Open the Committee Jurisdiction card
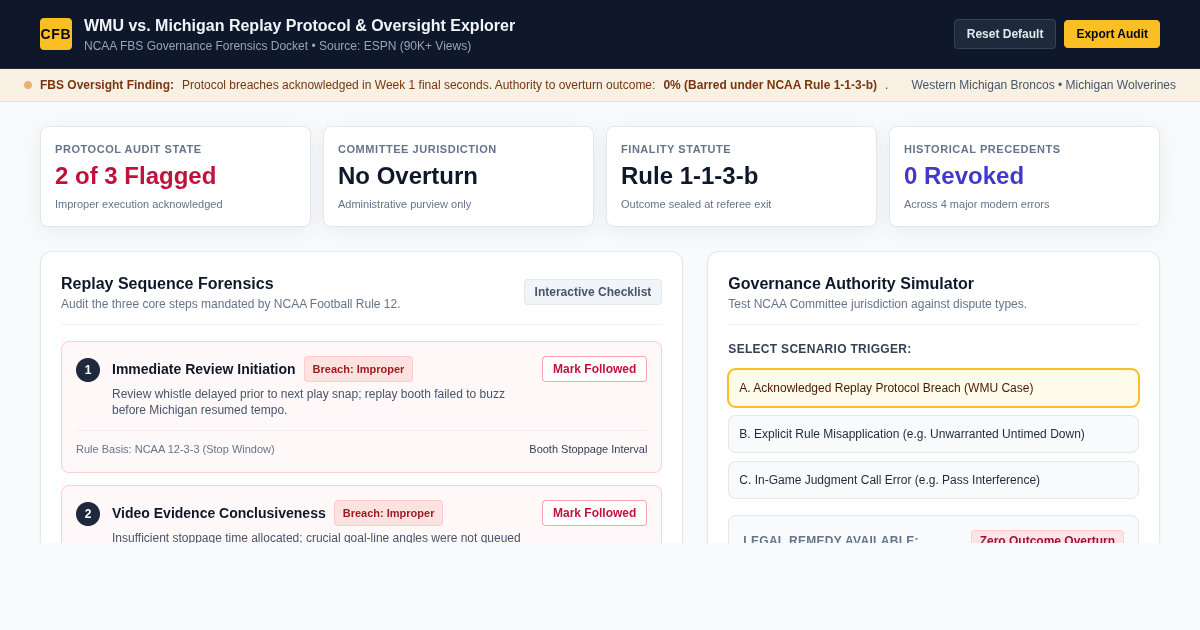Screen dimensions: 1200x630 (458, 176)
